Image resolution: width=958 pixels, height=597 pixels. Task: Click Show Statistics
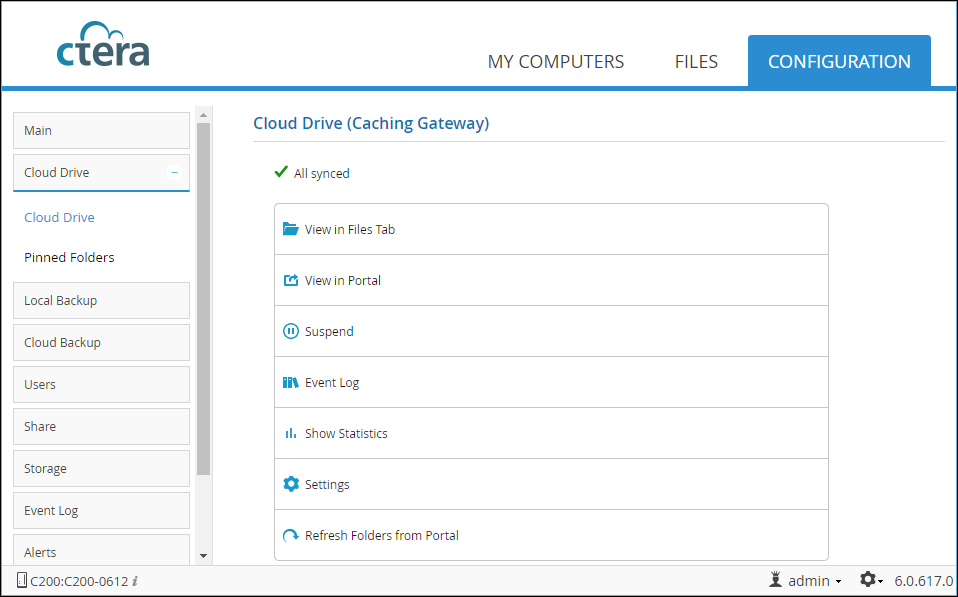(552, 433)
